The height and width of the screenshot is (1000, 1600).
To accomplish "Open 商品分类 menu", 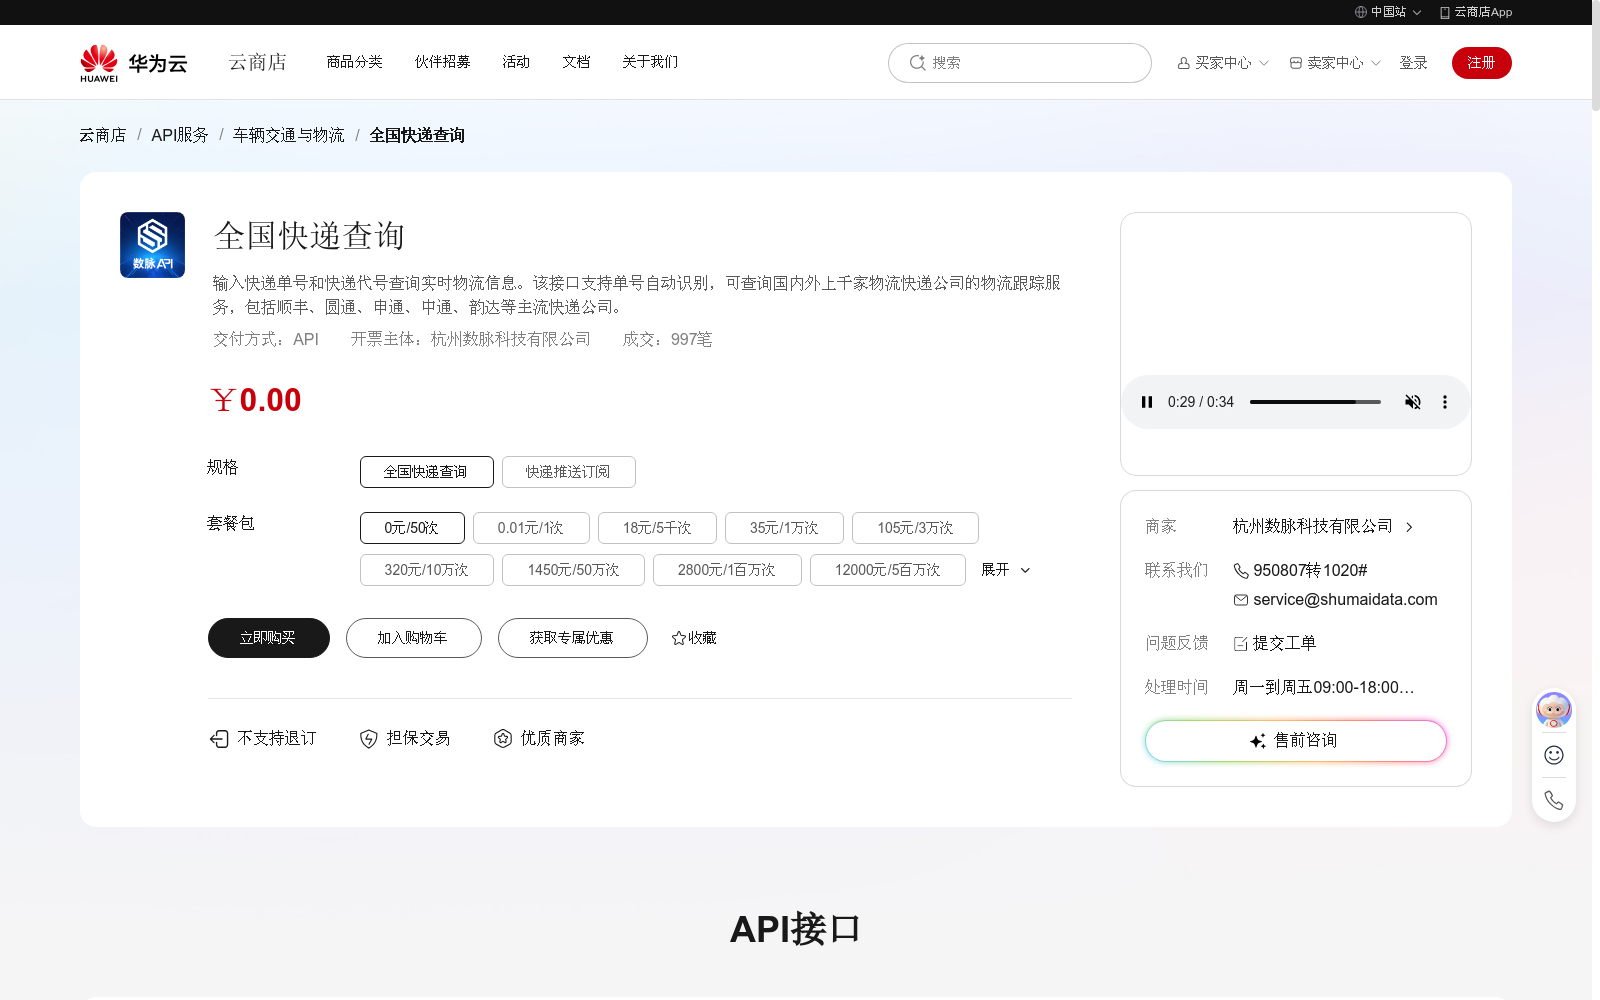I will click(x=354, y=62).
